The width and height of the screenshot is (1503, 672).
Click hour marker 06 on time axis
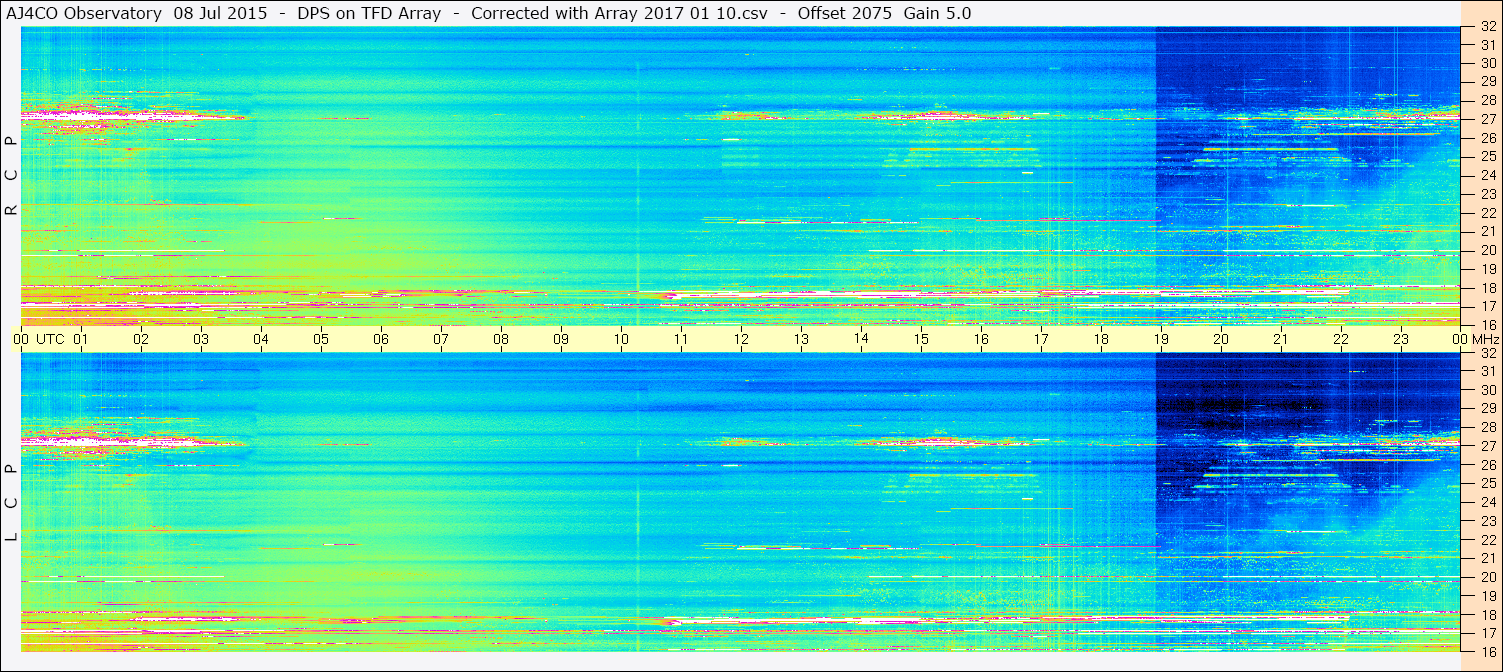pyautogui.click(x=381, y=339)
